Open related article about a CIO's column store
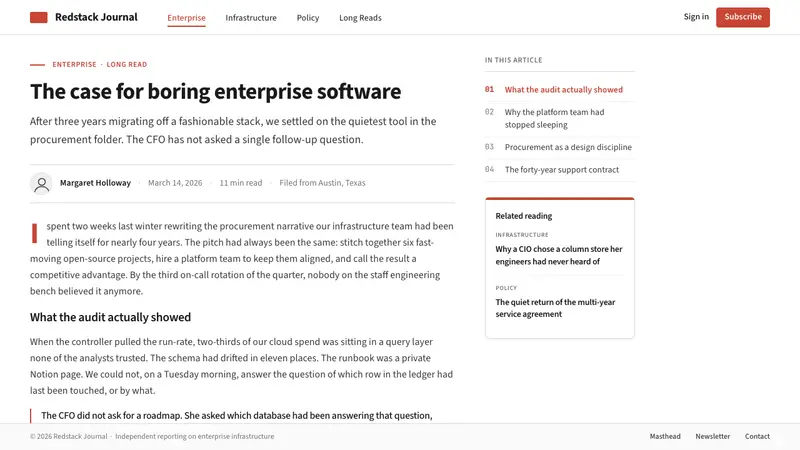Screen dimensions: 800x450 [x=559, y=255]
